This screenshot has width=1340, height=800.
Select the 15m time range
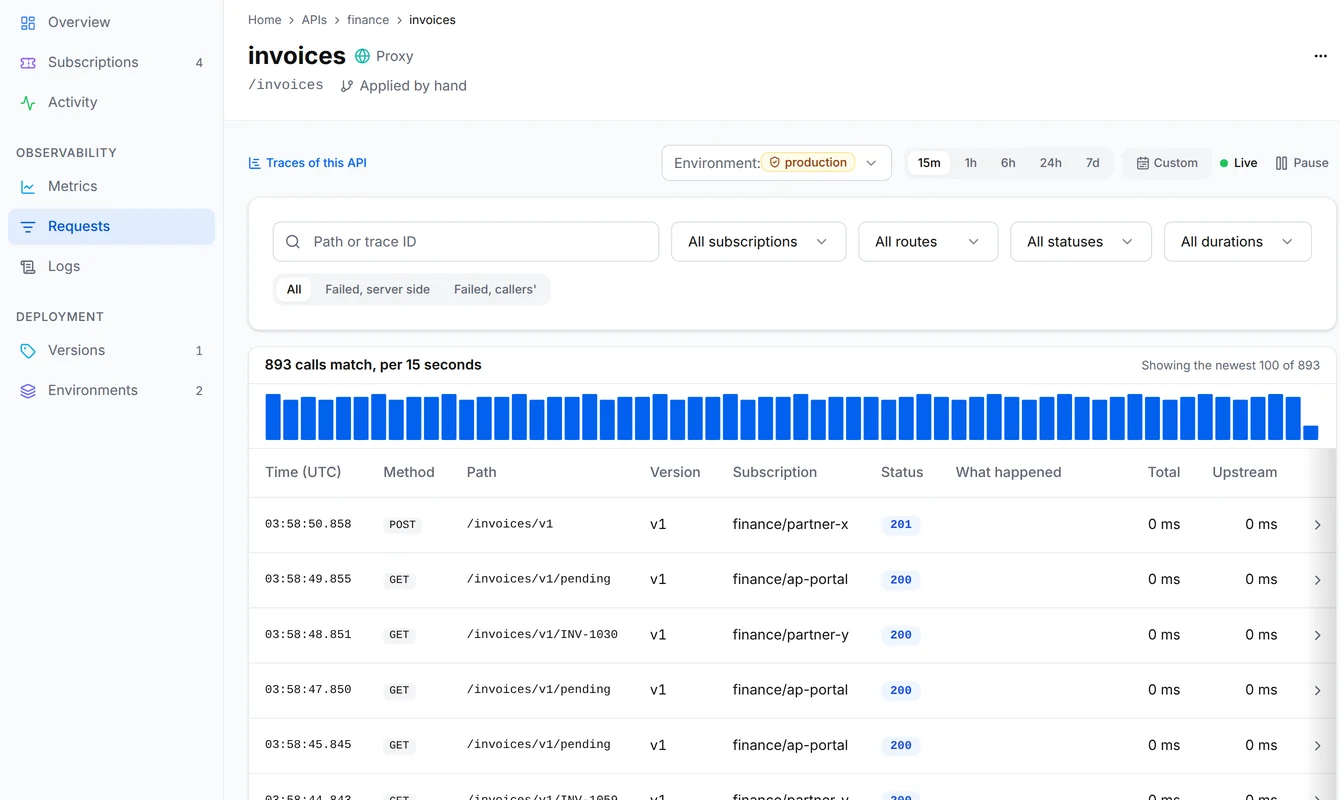coord(929,163)
